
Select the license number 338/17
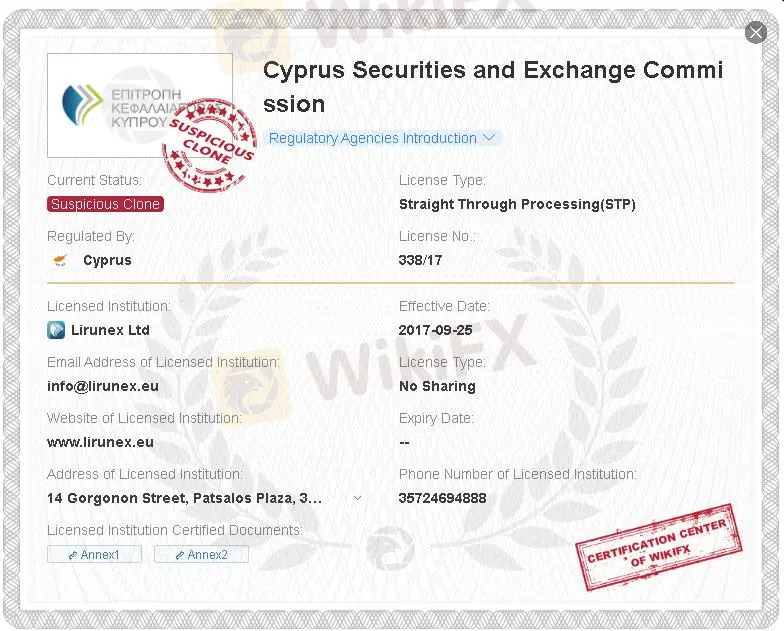(420, 260)
